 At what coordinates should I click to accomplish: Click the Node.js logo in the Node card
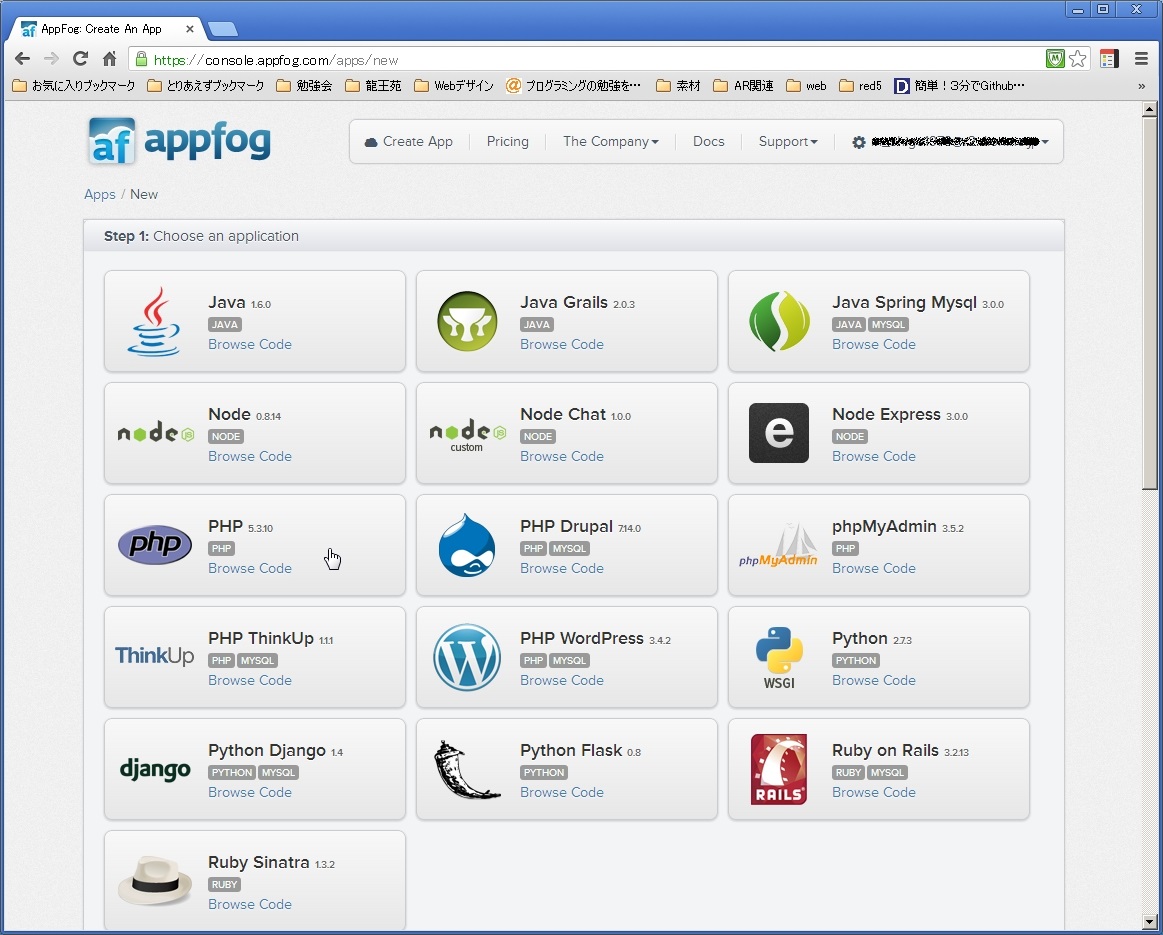[156, 432]
